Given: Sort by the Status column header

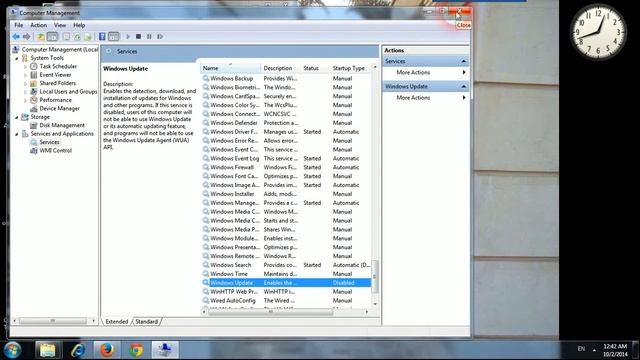Looking at the screenshot, I should pyautogui.click(x=315, y=68).
